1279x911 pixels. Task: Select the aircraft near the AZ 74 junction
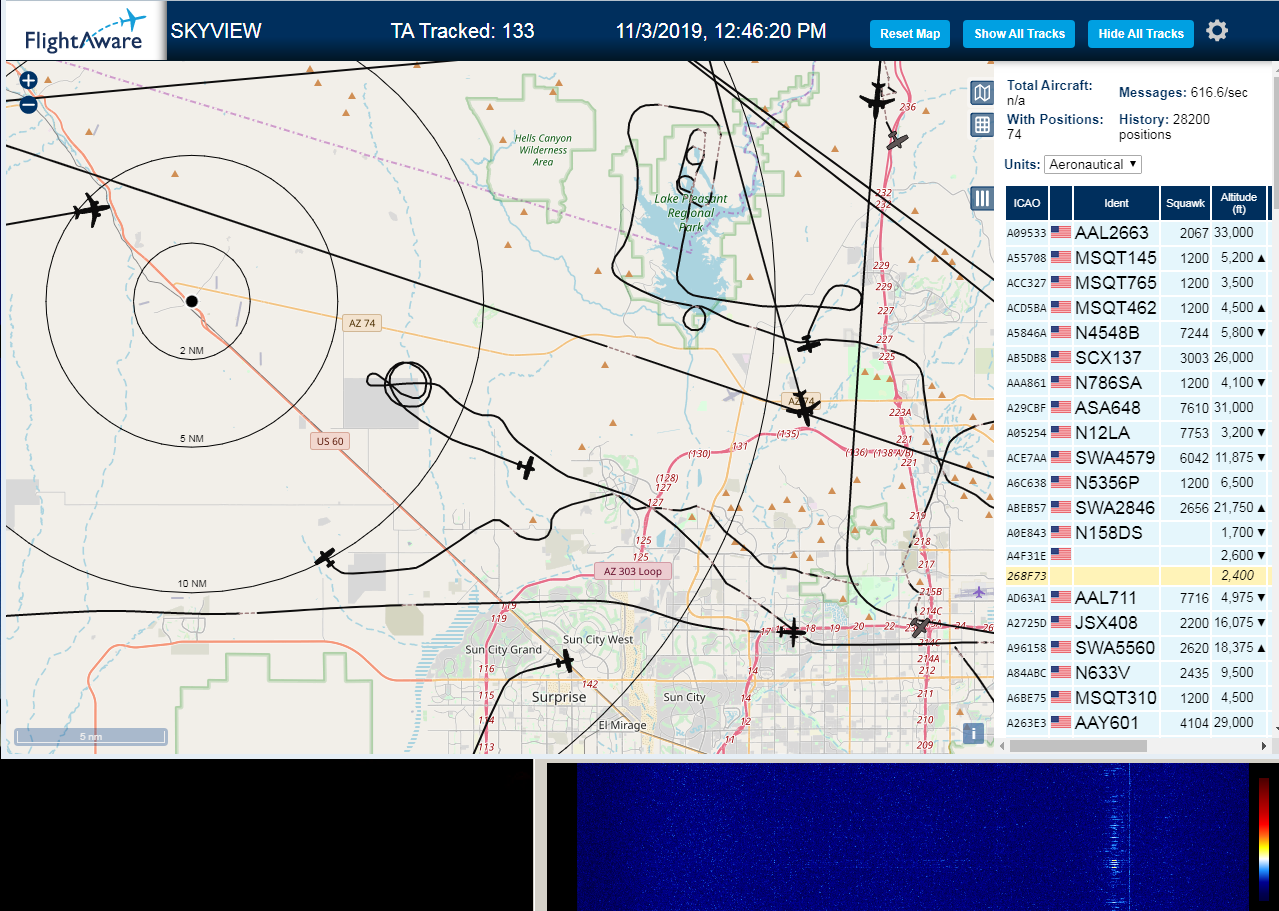[x=802, y=406]
